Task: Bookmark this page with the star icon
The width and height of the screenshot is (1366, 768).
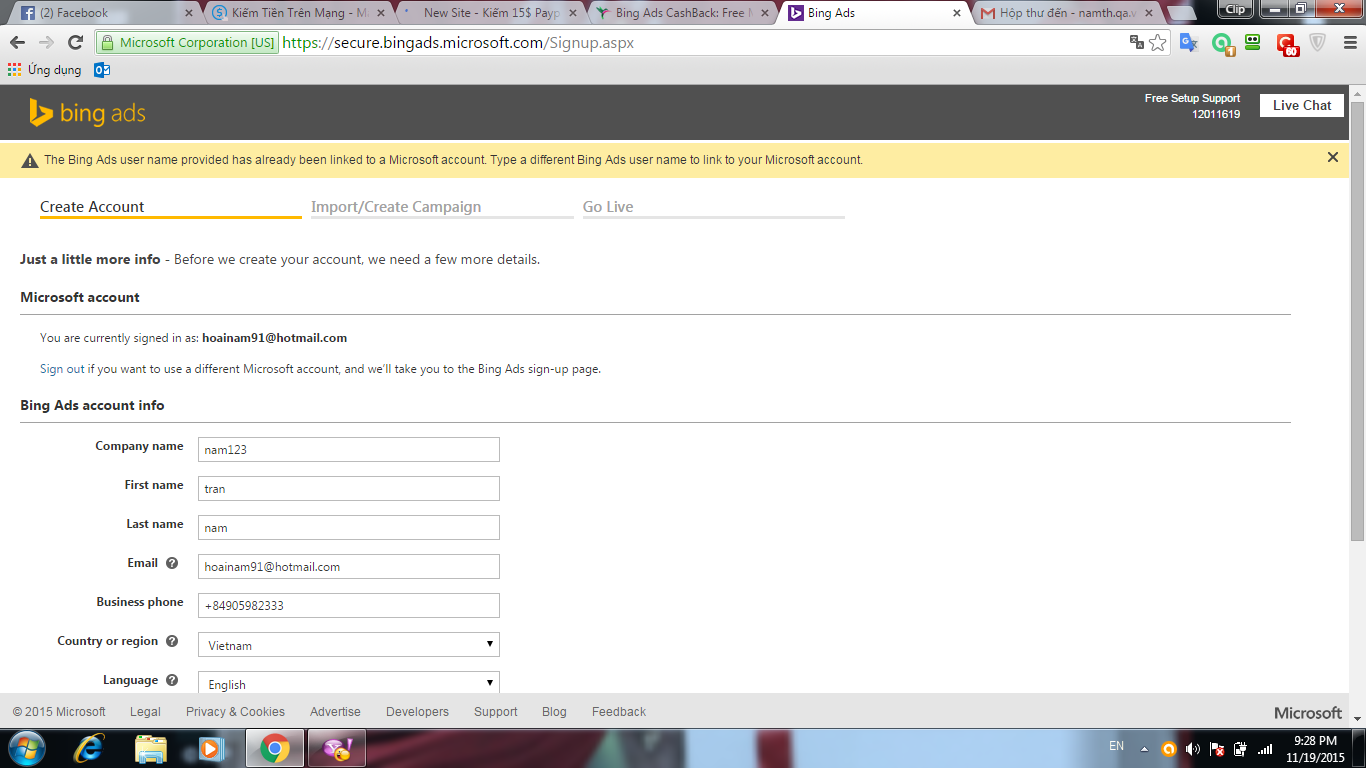Action: coord(1158,43)
